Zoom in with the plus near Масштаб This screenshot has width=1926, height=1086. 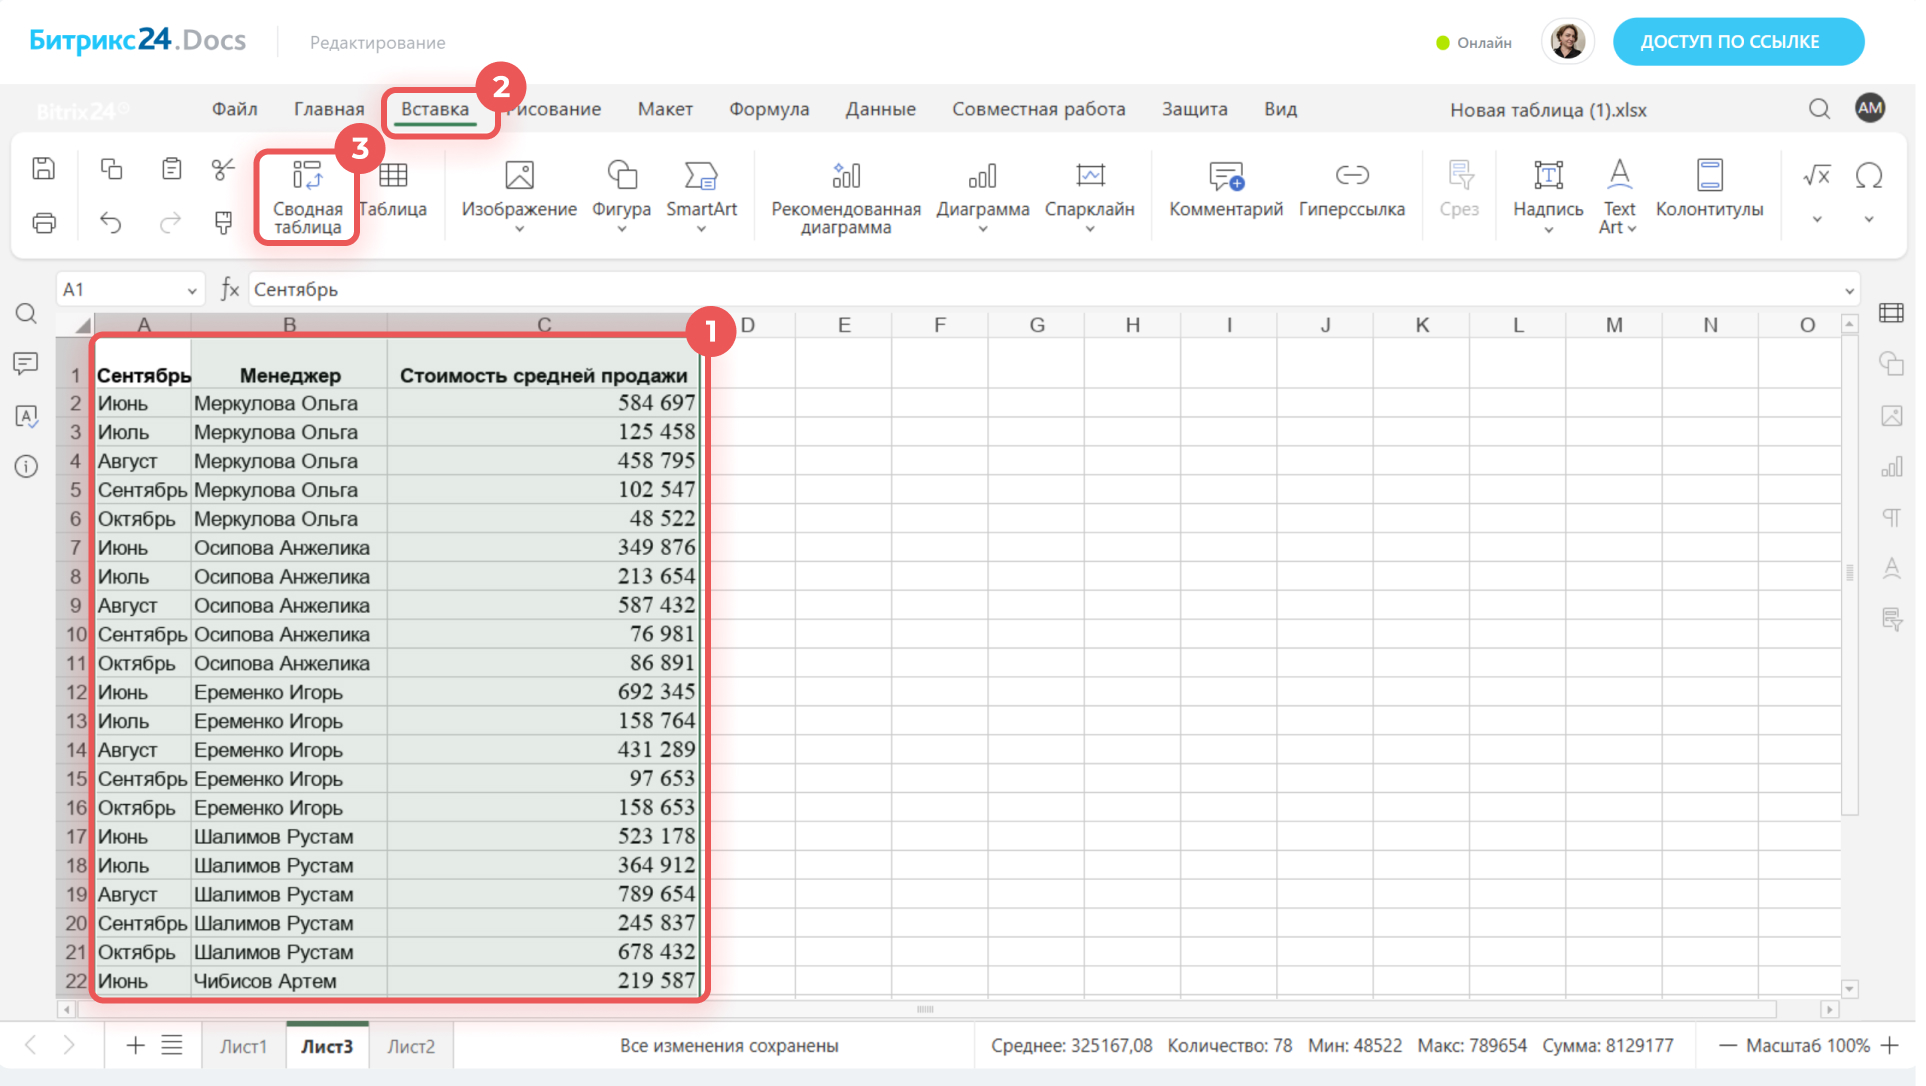click(1889, 1046)
